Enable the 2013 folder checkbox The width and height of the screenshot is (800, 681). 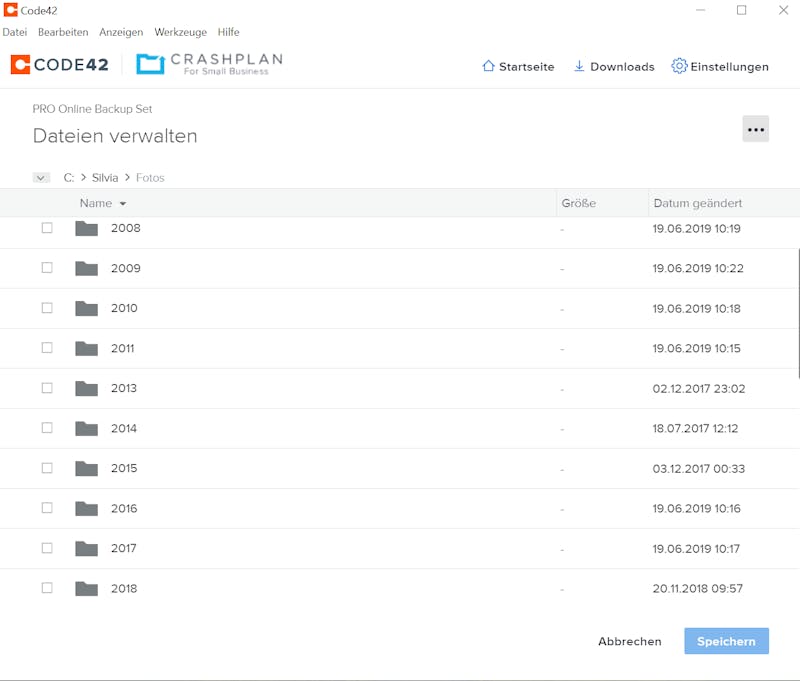pyautogui.click(x=47, y=388)
